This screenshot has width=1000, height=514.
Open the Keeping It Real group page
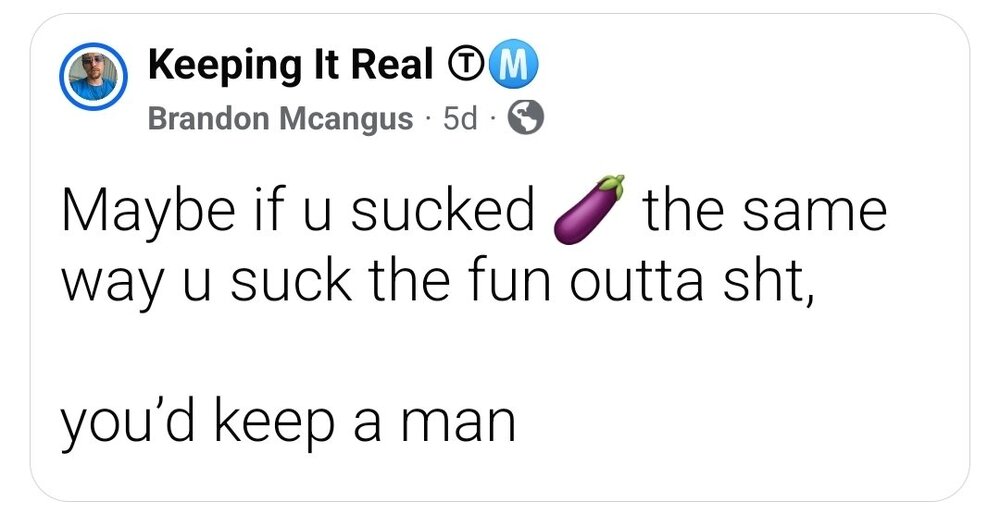pos(290,67)
